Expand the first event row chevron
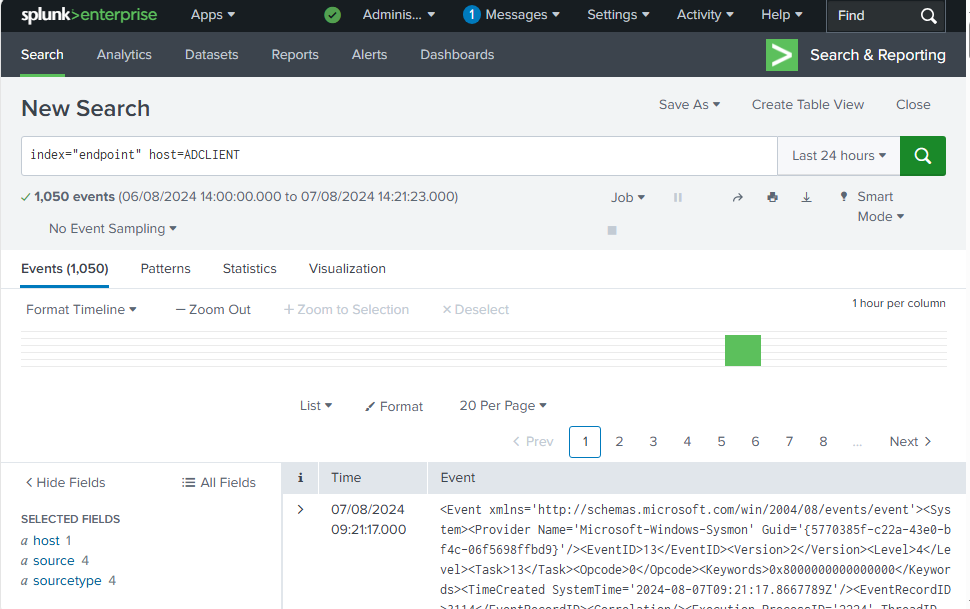The width and height of the screenshot is (970, 609). click(x=300, y=510)
